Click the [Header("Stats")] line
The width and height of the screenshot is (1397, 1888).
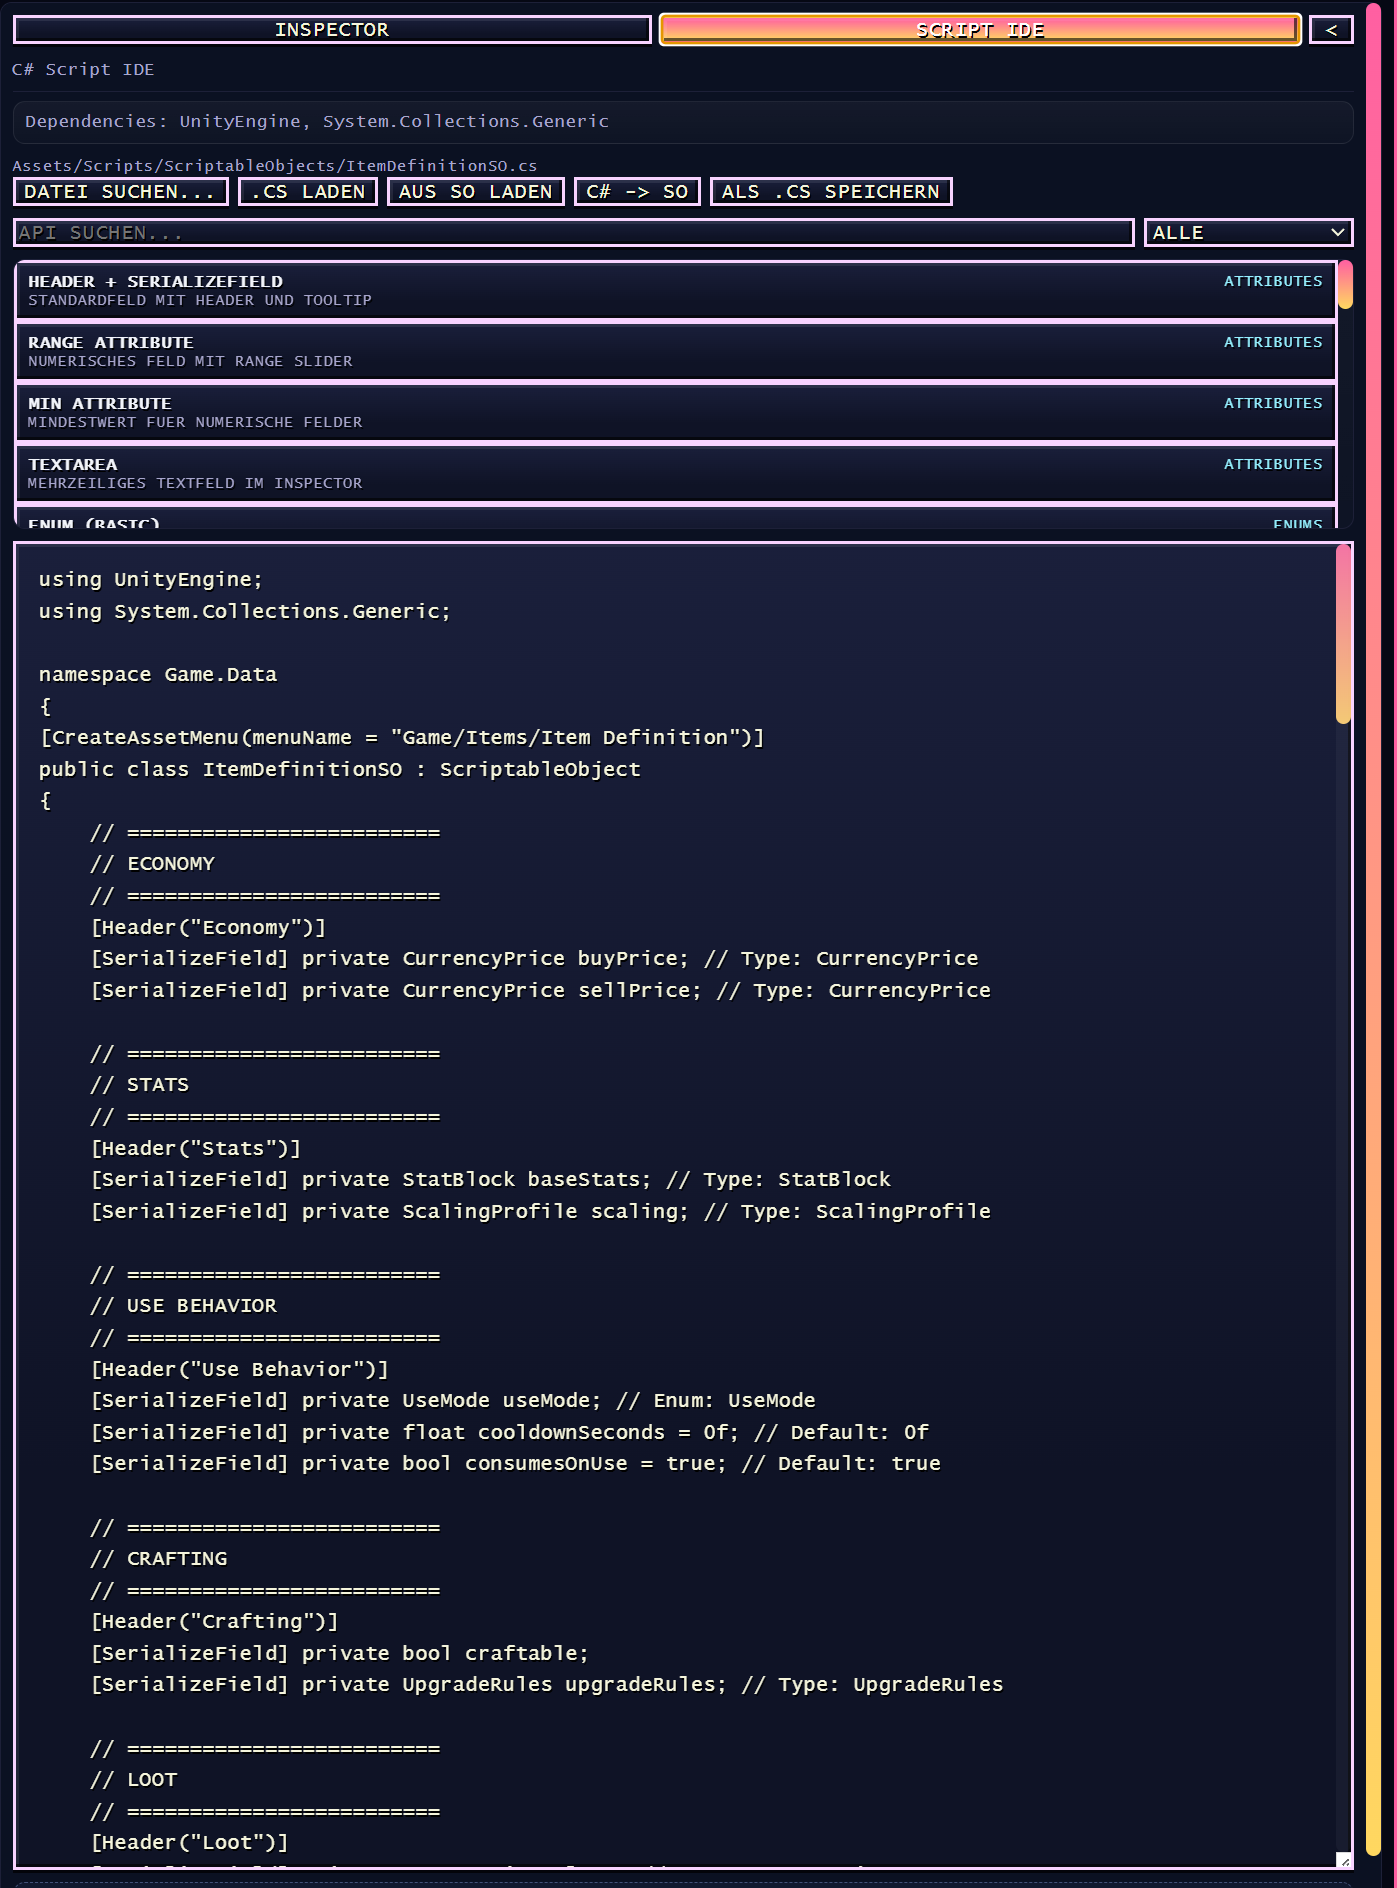point(196,1149)
